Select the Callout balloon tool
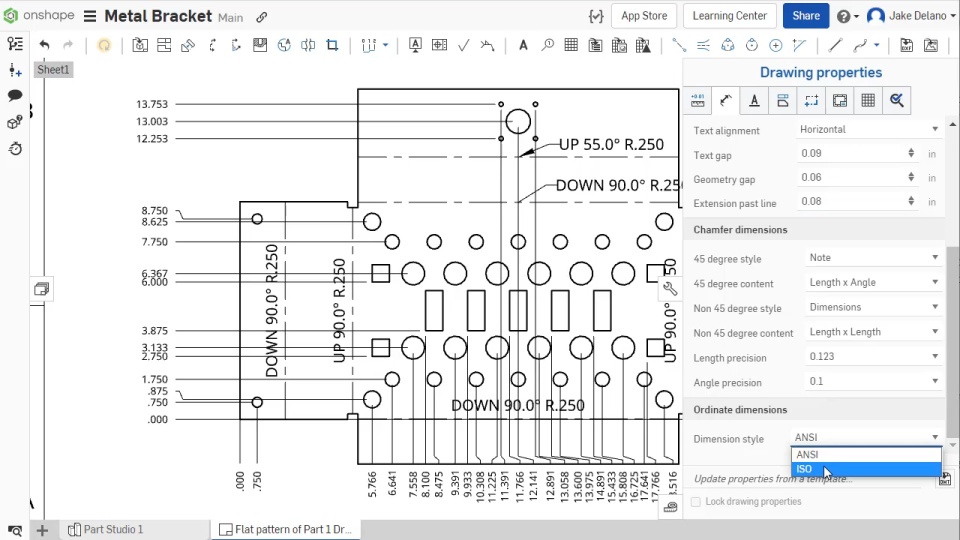The height and width of the screenshot is (540, 960). click(x=547, y=45)
